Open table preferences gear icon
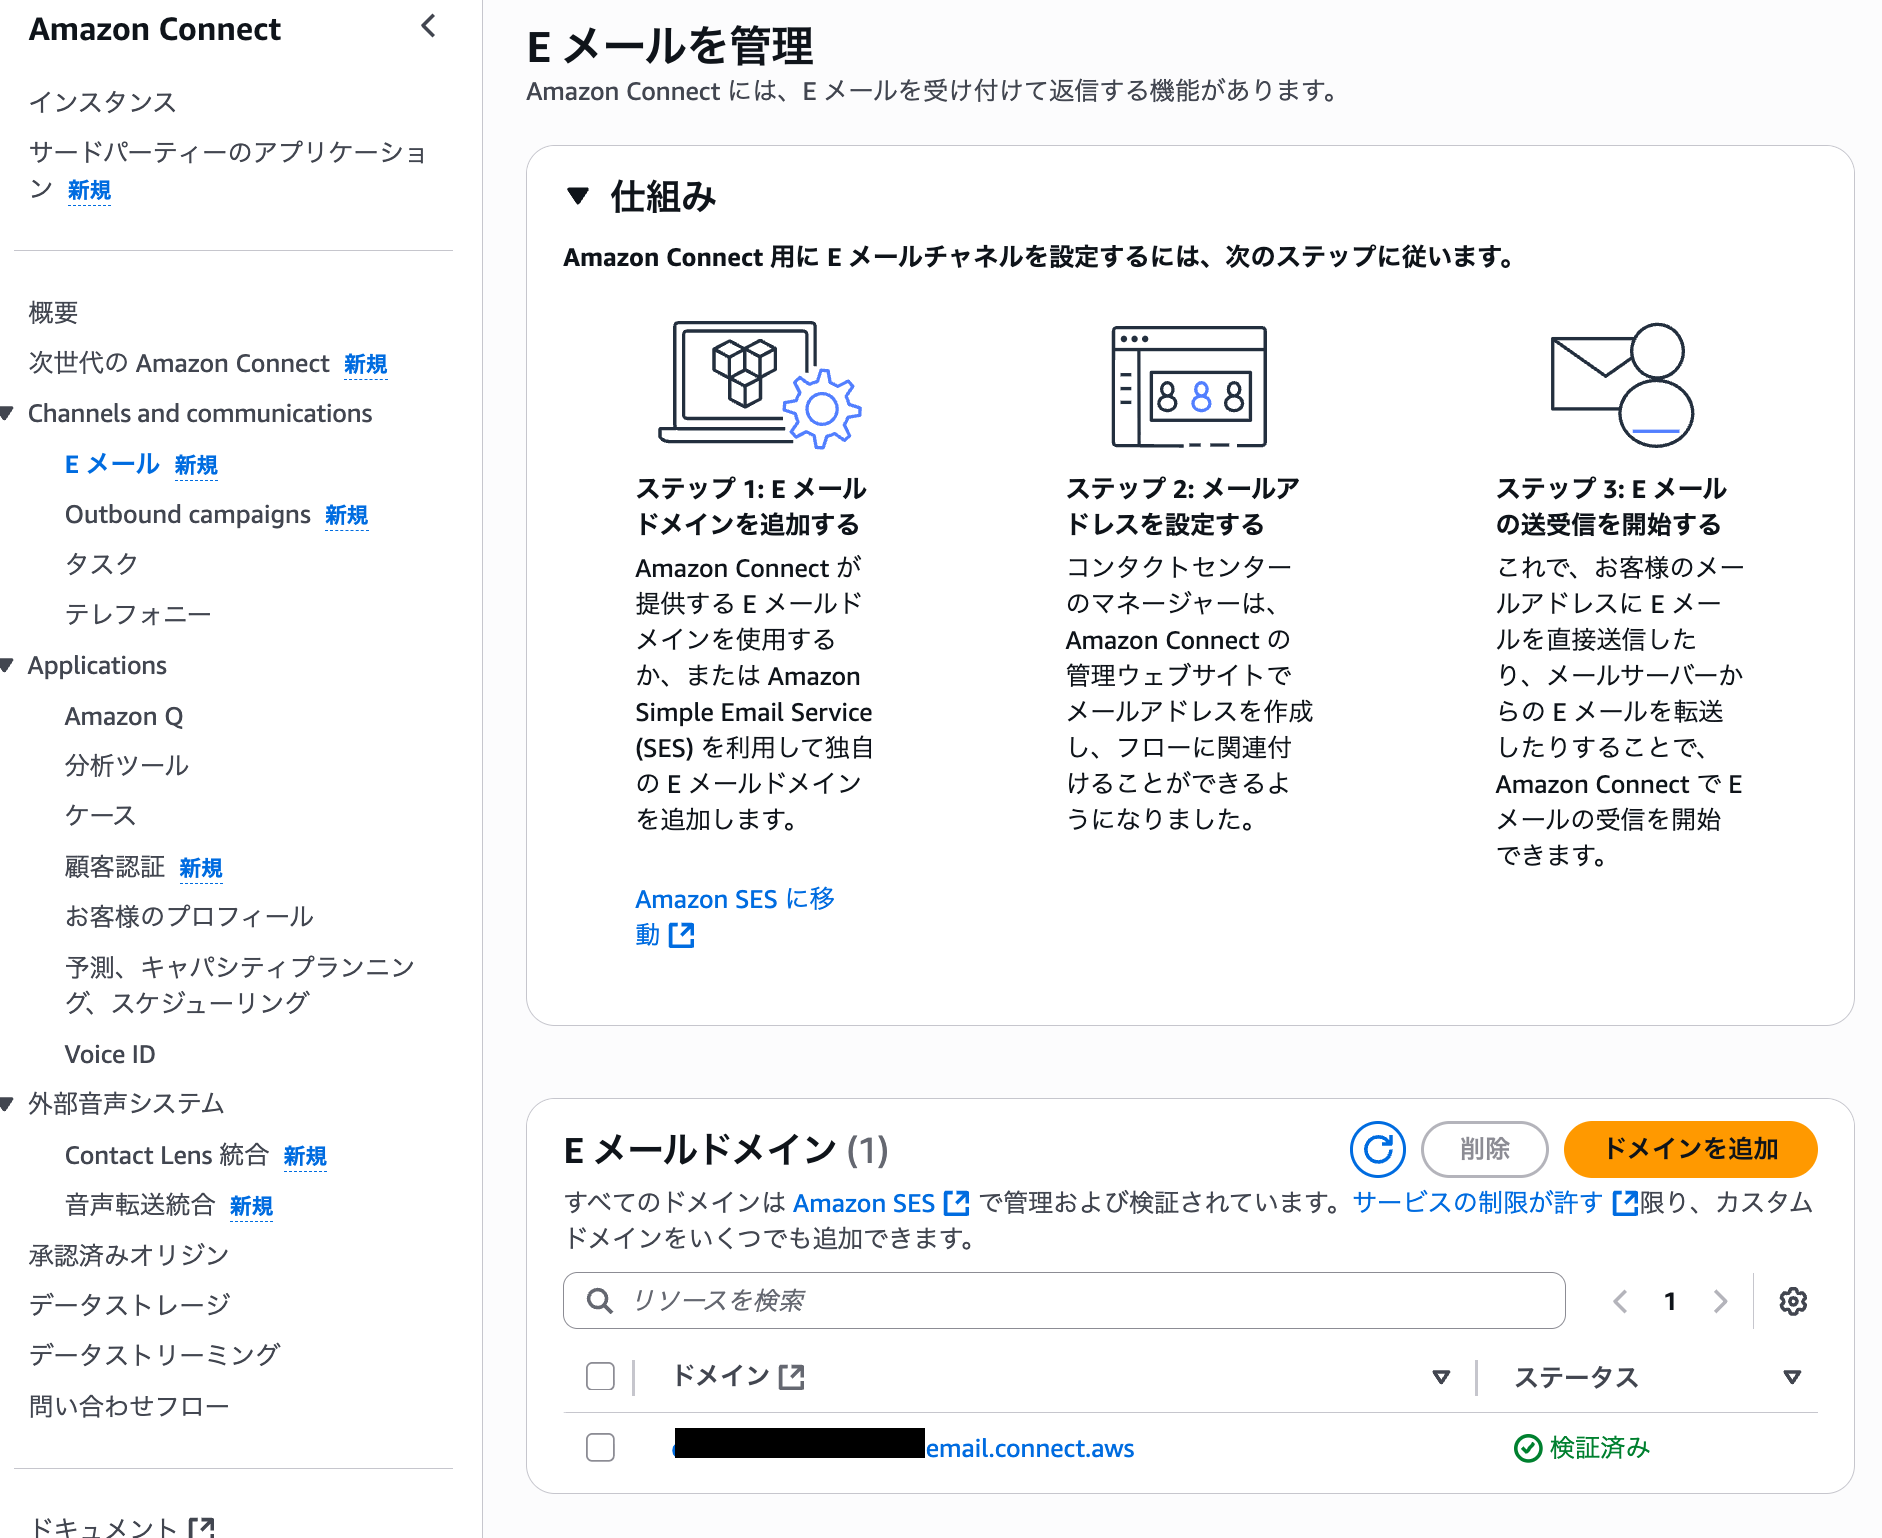 tap(1793, 1301)
